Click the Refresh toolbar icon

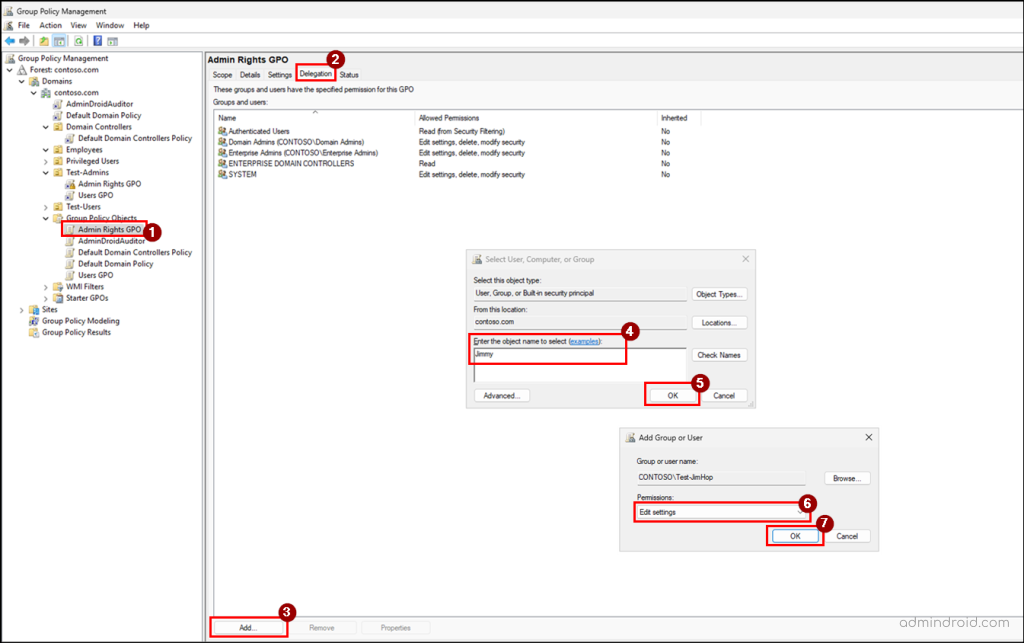pyautogui.click(x=79, y=39)
